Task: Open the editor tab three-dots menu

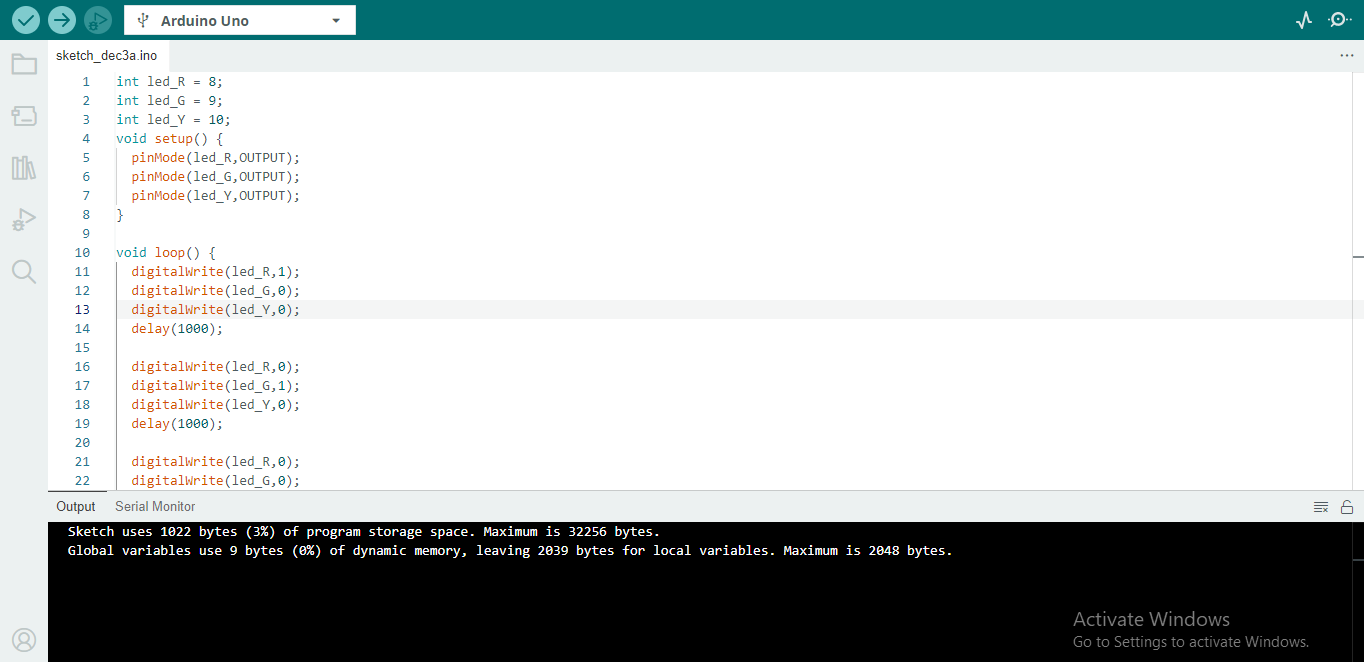Action: tap(1346, 56)
